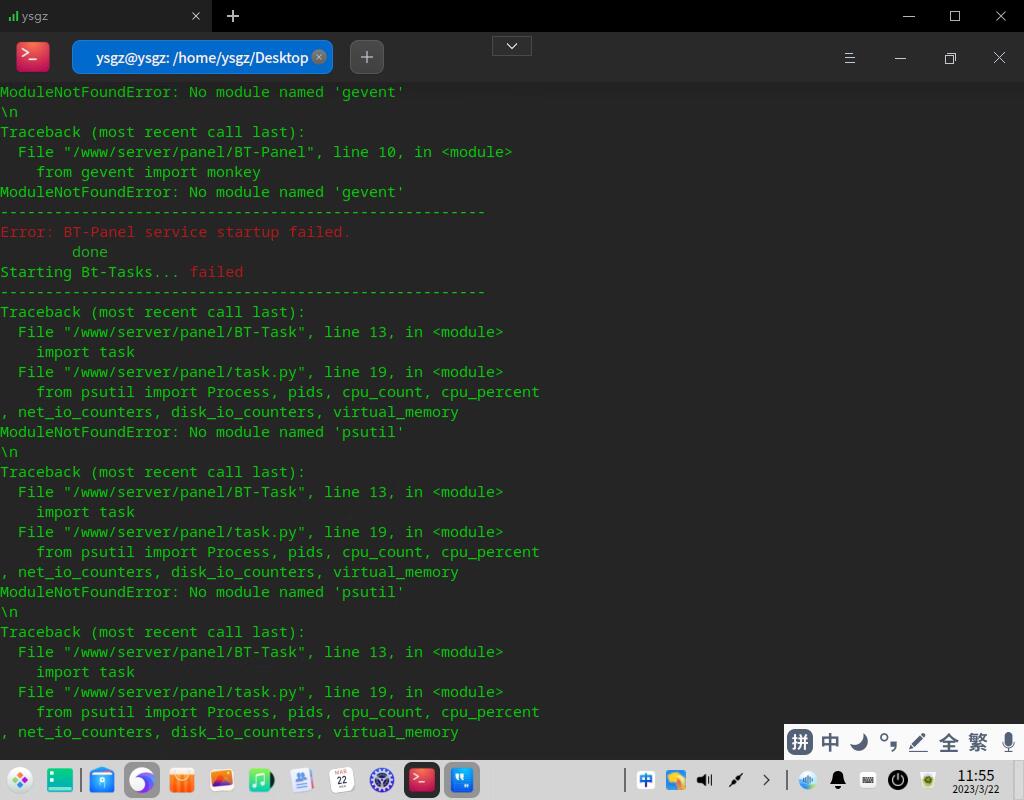Open the on-screen keyboard tray icon
The width and height of the screenshot is (1024, 800).
(x=868, y=780)
